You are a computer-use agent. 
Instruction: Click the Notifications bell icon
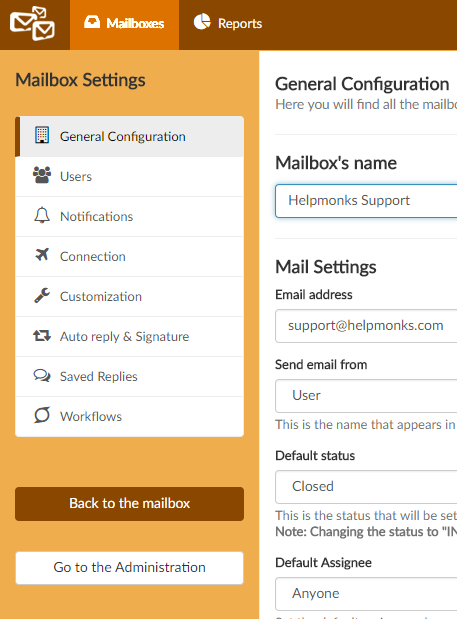(x=42, y=215)
